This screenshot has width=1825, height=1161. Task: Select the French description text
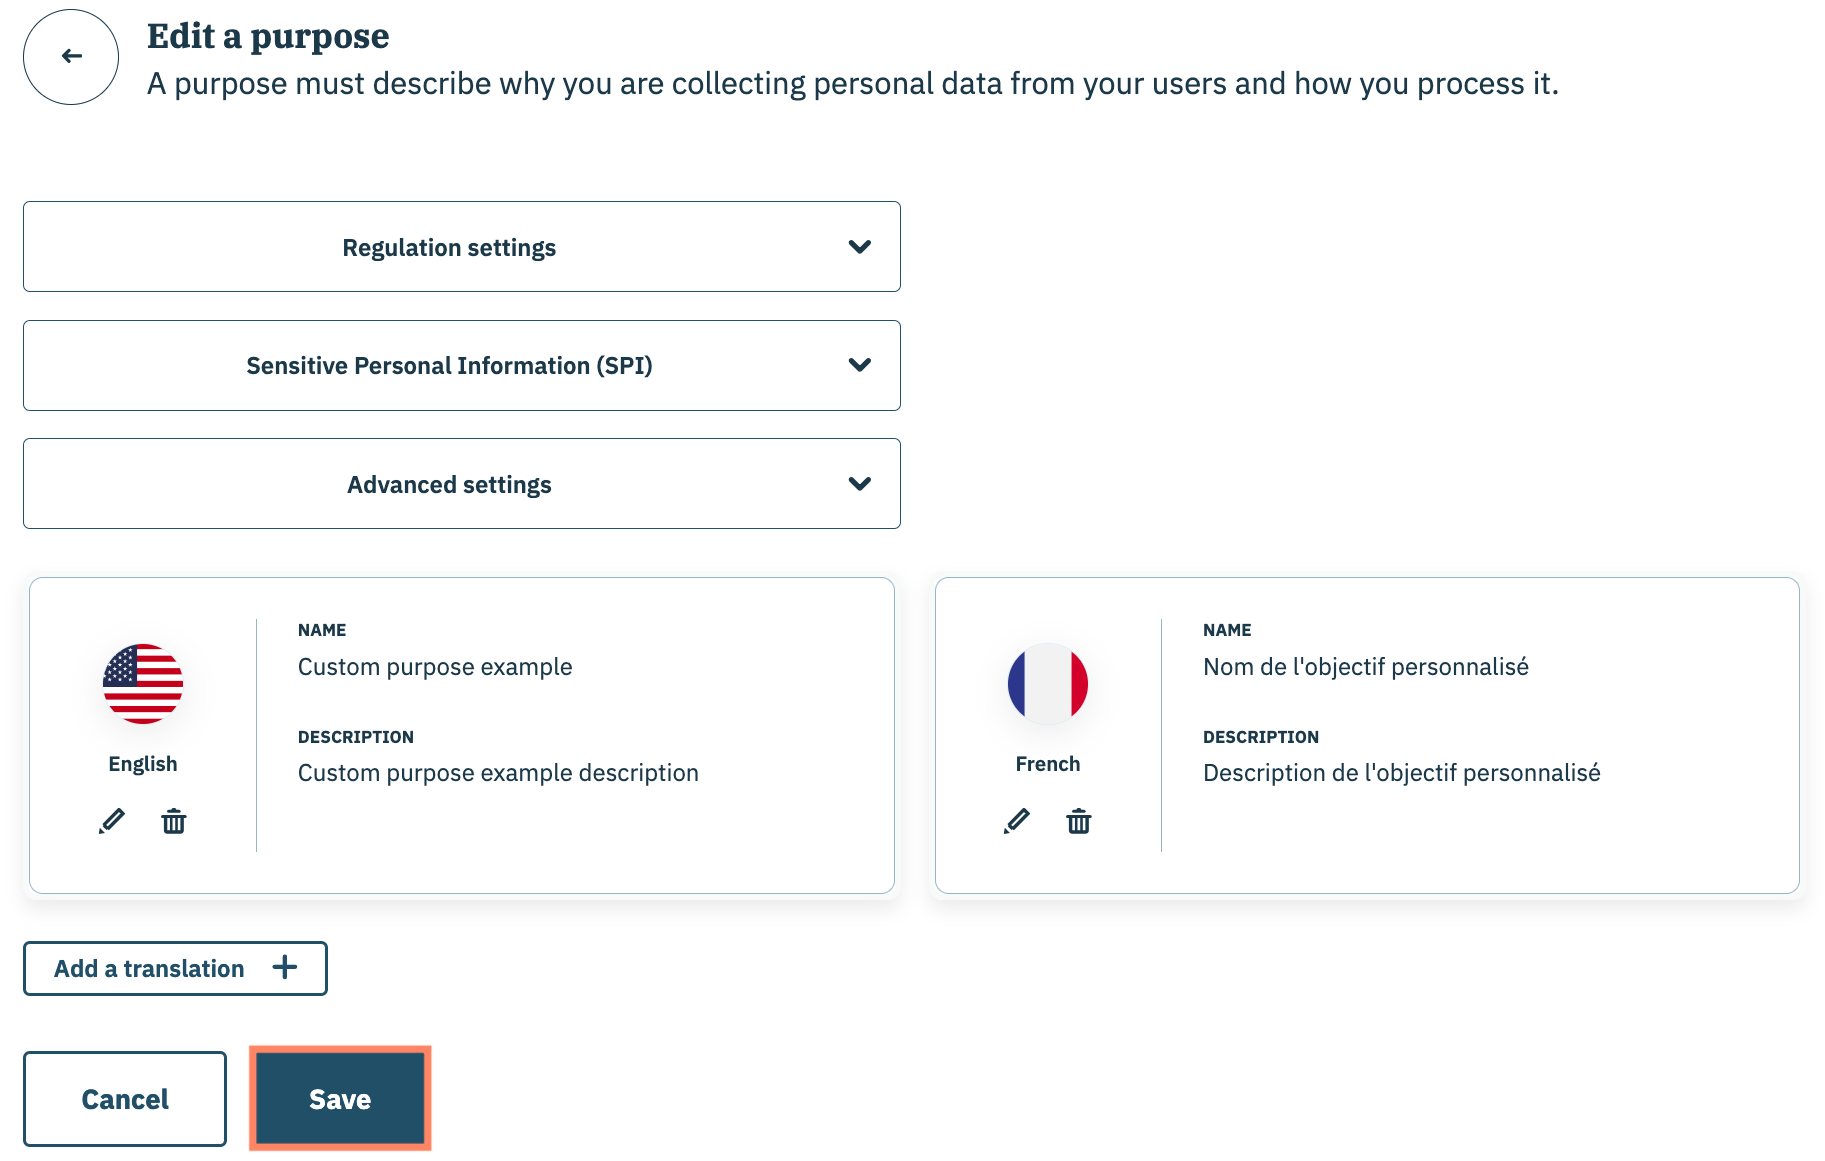click(1401, 773)
